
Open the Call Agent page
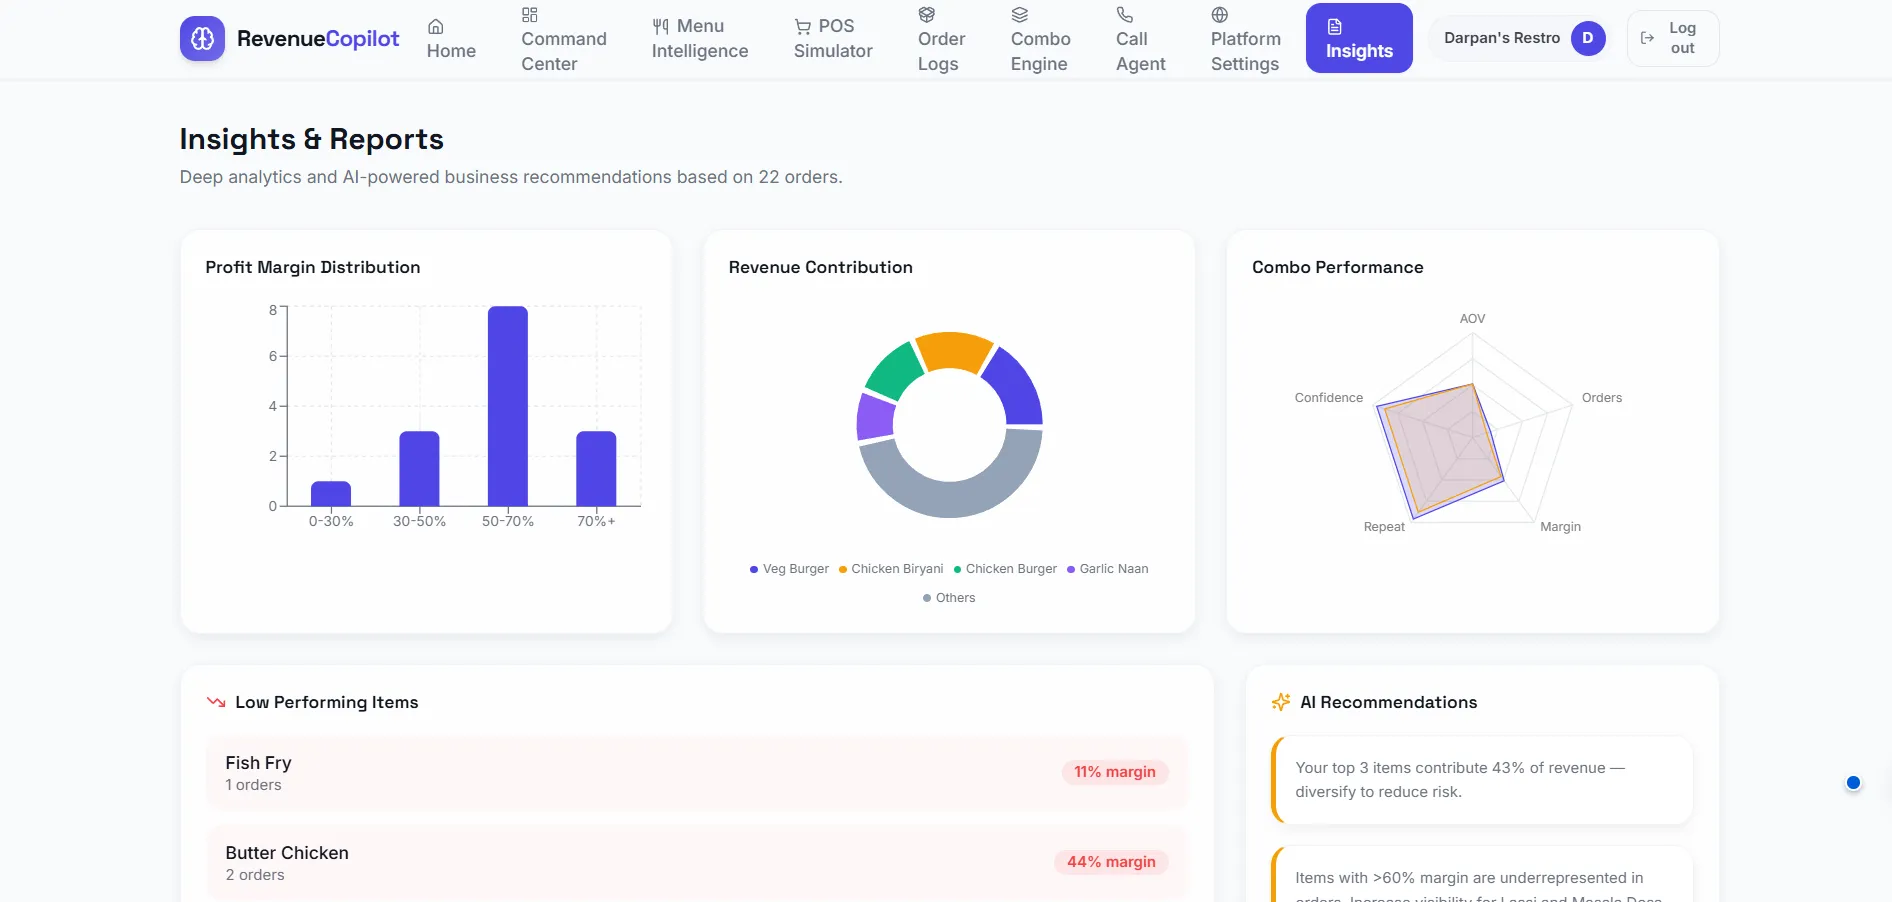(1141, 38)
